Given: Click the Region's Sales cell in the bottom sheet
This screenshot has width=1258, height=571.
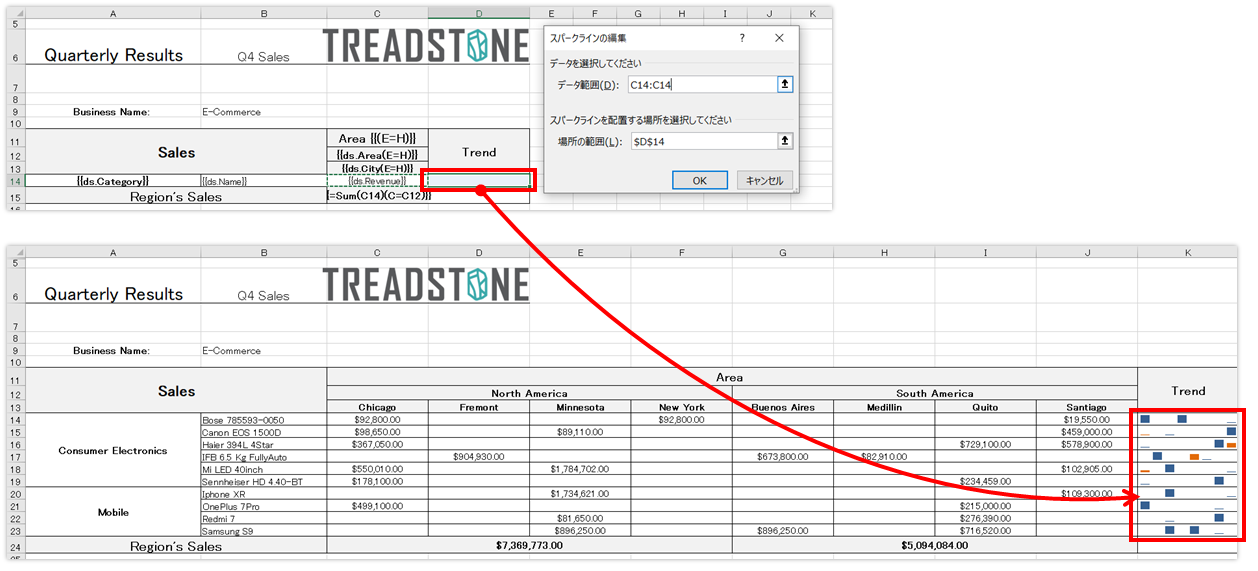Looking at the screenshot, I should pos(176,546).
